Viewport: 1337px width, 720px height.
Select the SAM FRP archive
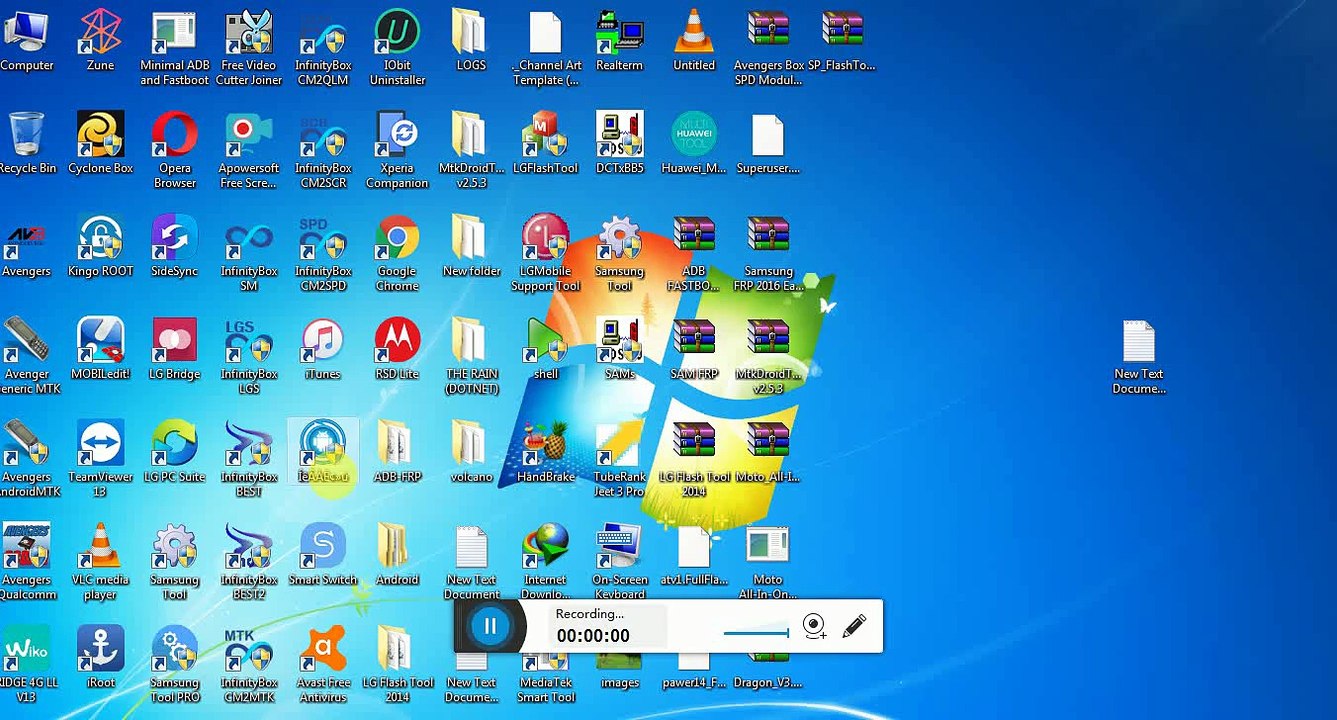pyautogui.click(x=694, y=349)
